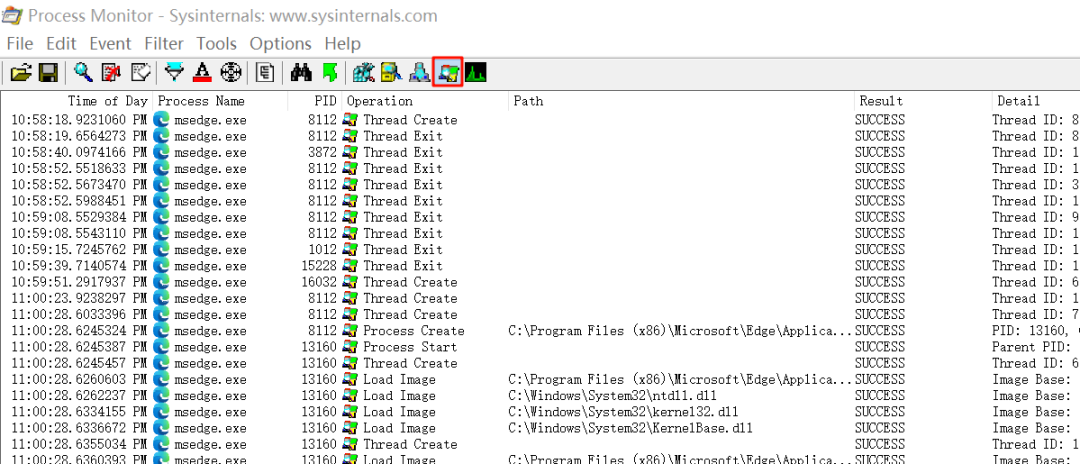
Task: Click the PID 3872 cell
Action: pyautogui.click(x=323, y=152)
